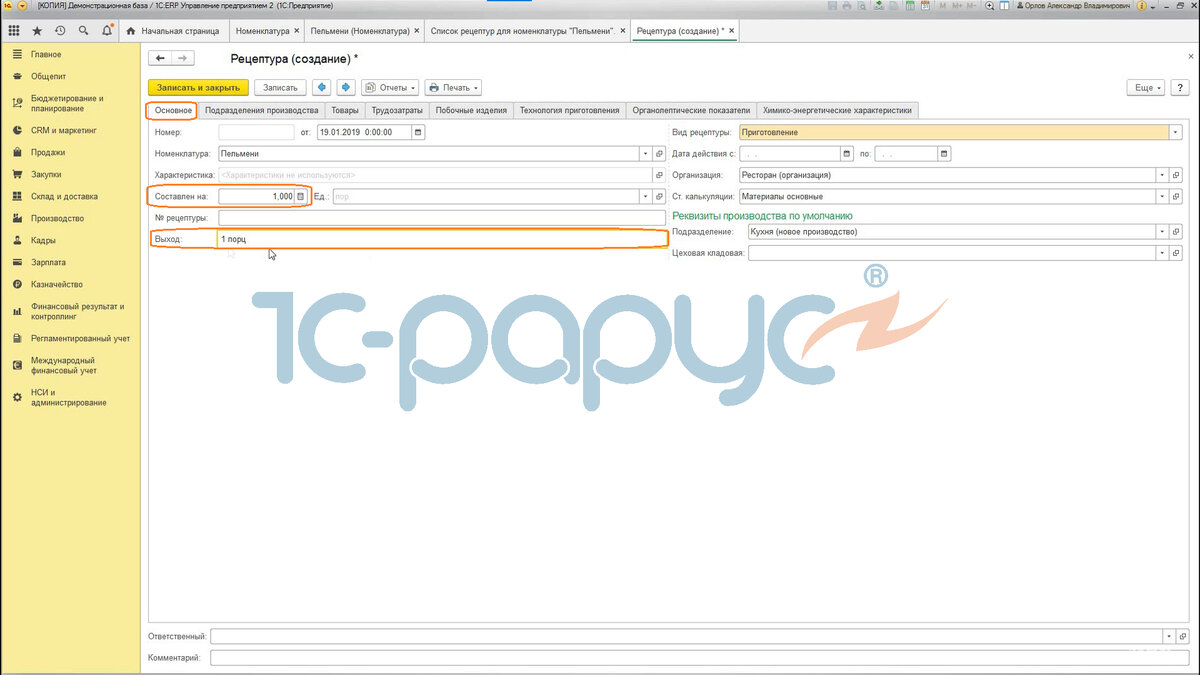Switch to Органолептические показатели tab
1200x675 pixels.
(691, 110)
